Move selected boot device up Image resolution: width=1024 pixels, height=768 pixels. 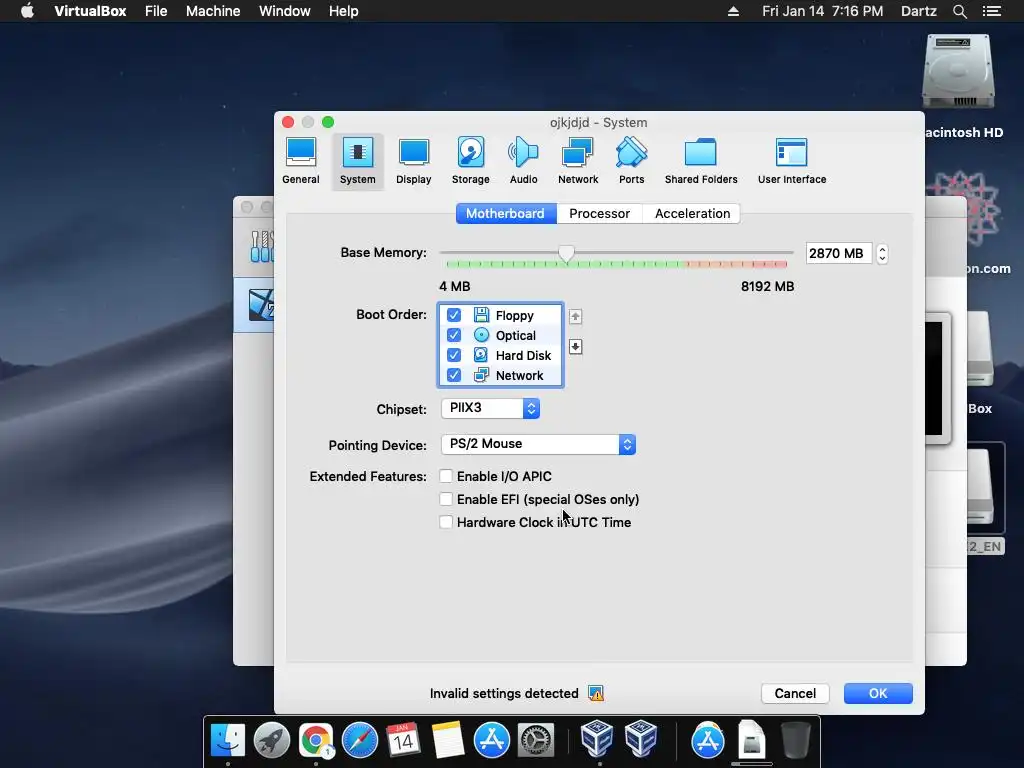[x=575, y=317]
